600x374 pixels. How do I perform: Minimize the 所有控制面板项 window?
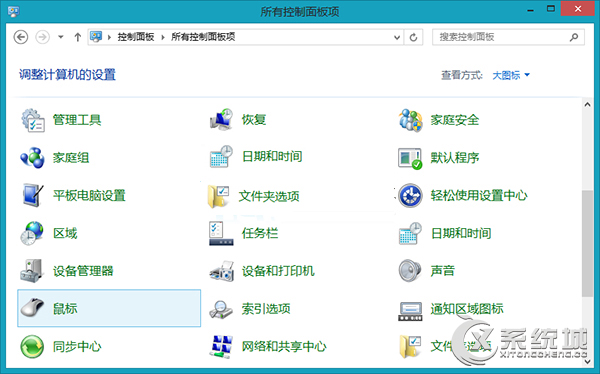pyautogui.click(x=530, y=10)
